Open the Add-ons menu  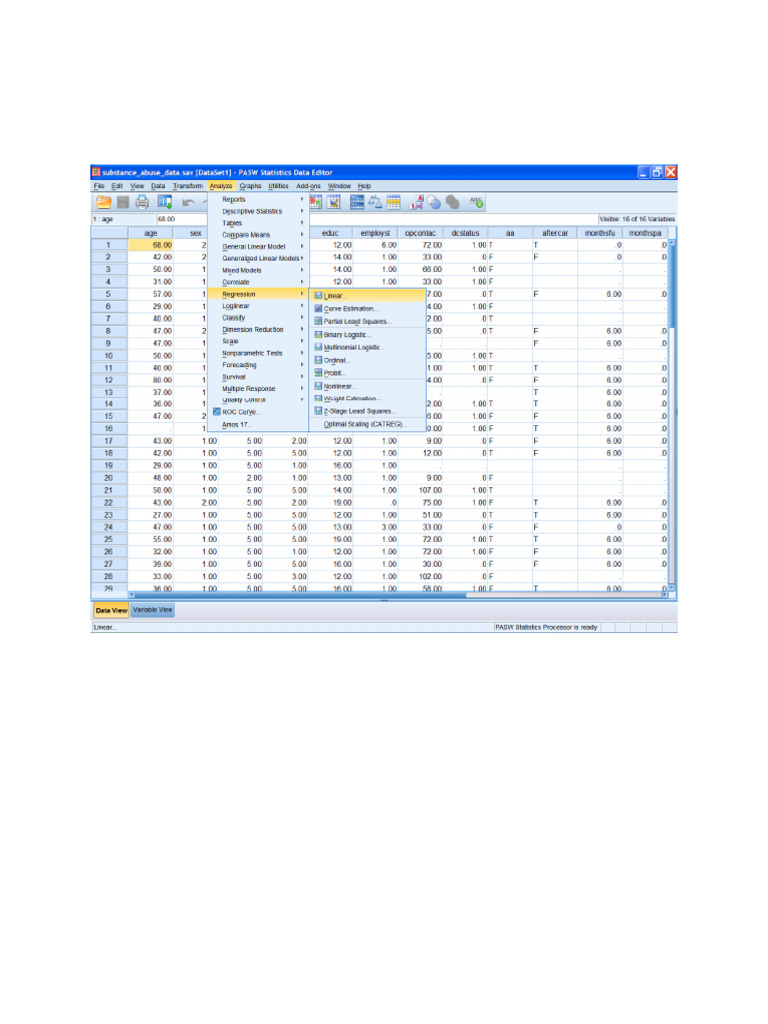pyautogui.click(x=308, y=186)
